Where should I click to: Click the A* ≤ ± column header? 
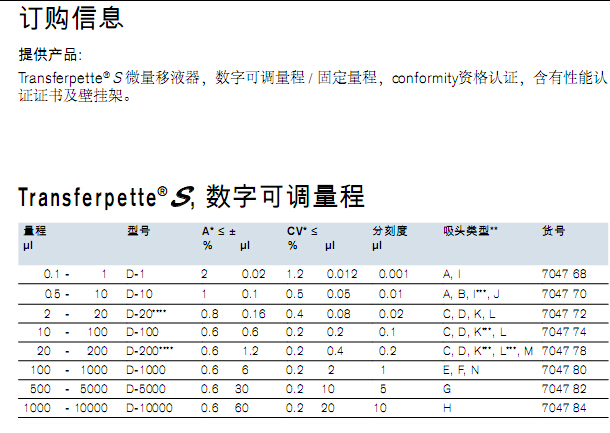pyautogui.click(x=219, y=231)
